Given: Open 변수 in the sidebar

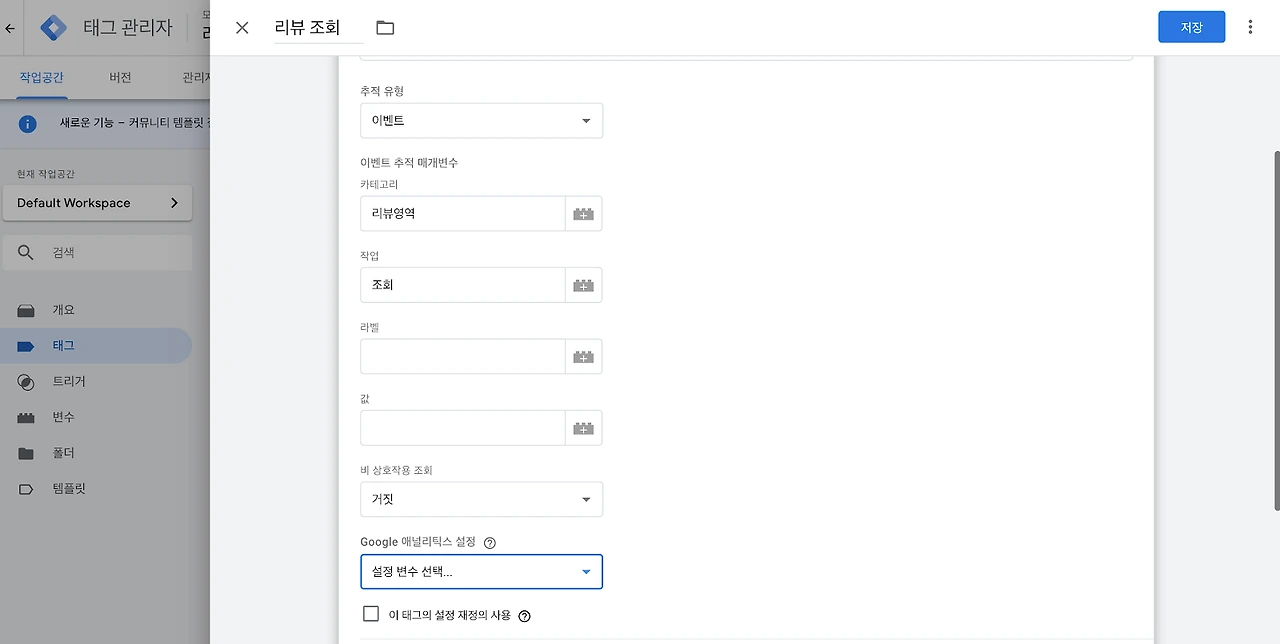Looking at the screenshot, I should point(96,417).
